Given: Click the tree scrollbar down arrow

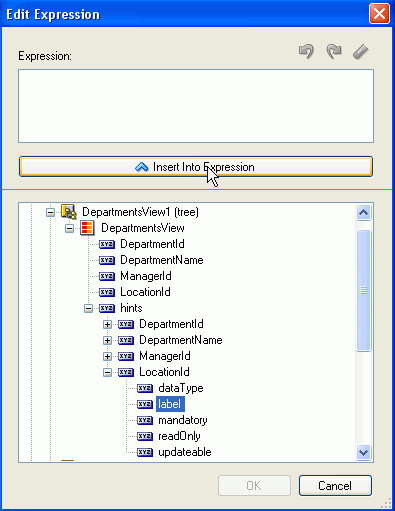Looking at the screenshot, I should [363, 452].
